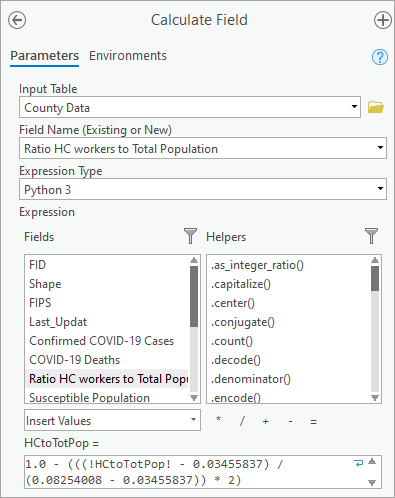Open the help question mark icon
The image size is (395, 498).
click(380, 57)
